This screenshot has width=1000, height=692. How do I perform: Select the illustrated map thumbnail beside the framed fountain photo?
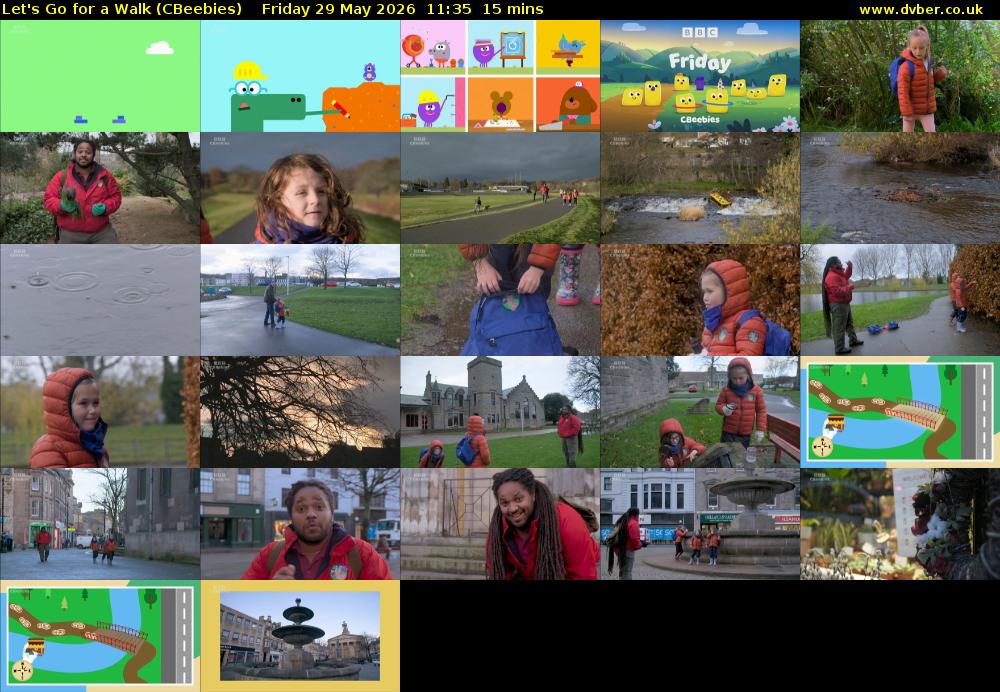coord(100,636)
